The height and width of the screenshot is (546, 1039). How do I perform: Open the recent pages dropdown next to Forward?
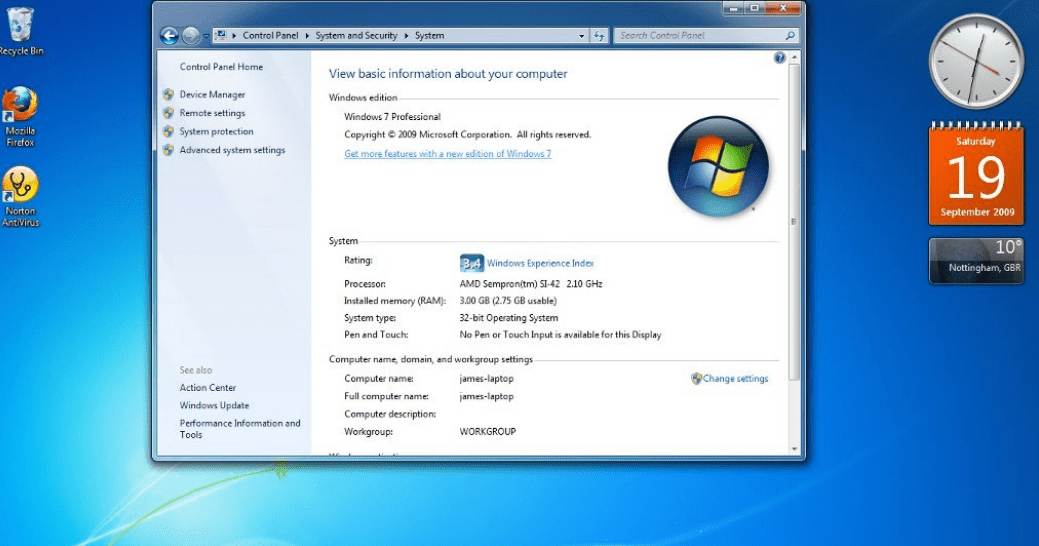click(205, 36)
